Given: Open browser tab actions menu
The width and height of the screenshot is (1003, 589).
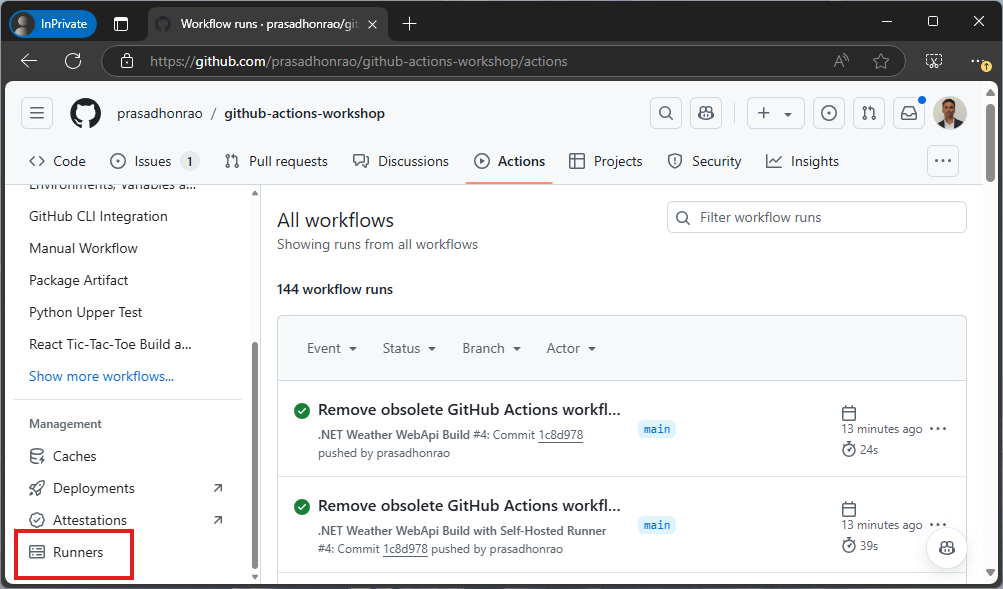Looking at the screenshot, I should (121, 24).
